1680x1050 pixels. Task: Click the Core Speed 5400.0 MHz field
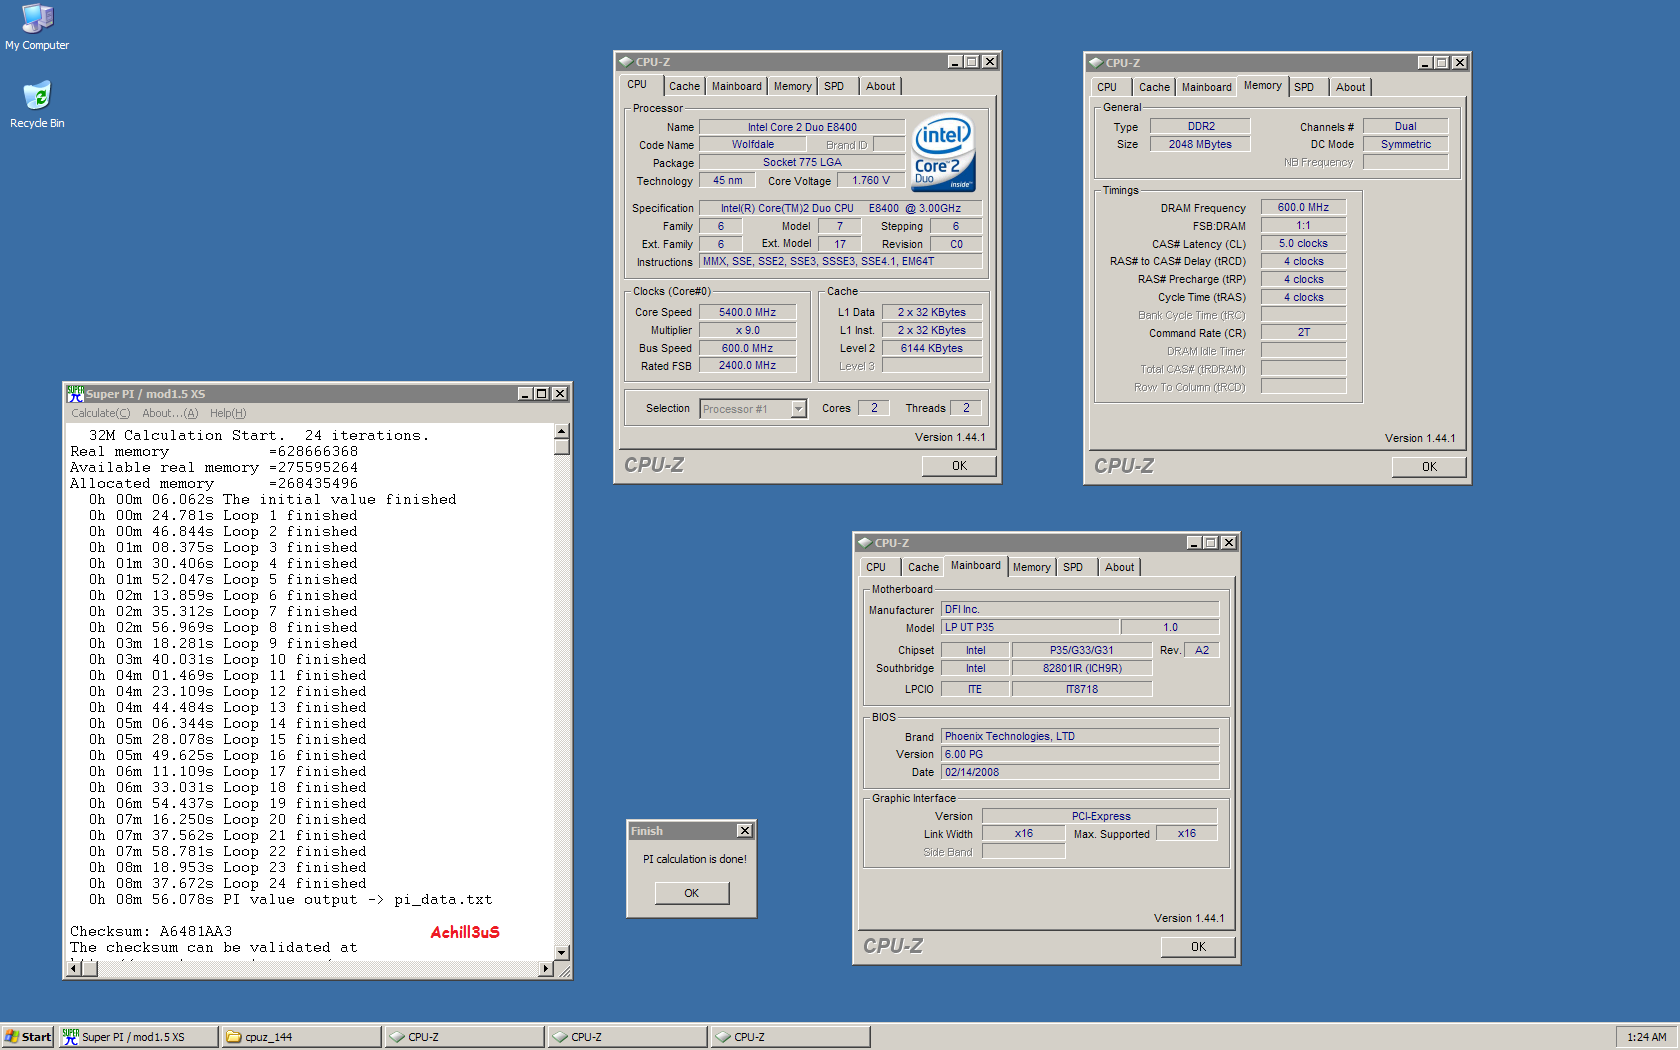coord(748,312)
